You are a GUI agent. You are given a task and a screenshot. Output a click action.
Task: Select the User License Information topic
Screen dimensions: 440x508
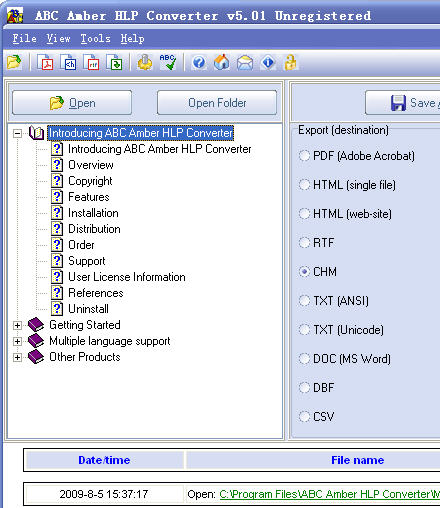click(127, 277)
